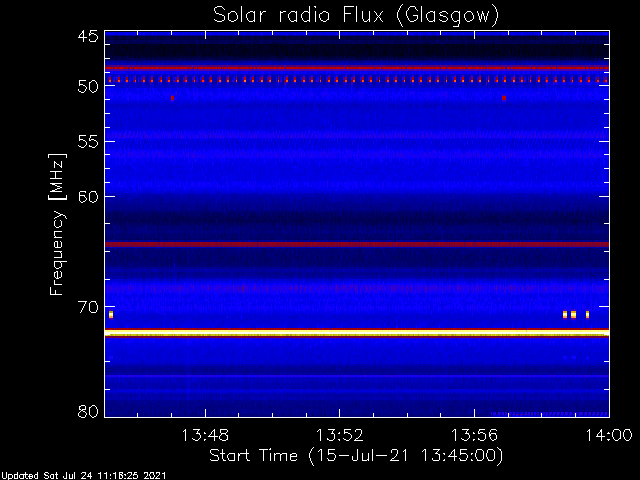Click the yellow burst near 70 MHz at plot start
640x480 pixels.
(111, 314)
